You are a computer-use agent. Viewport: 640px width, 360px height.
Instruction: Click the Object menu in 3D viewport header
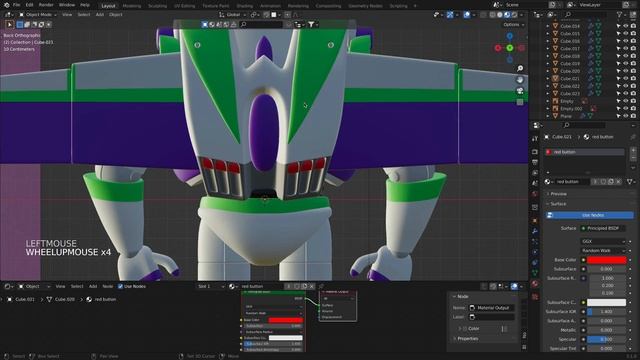coord(116,15)
